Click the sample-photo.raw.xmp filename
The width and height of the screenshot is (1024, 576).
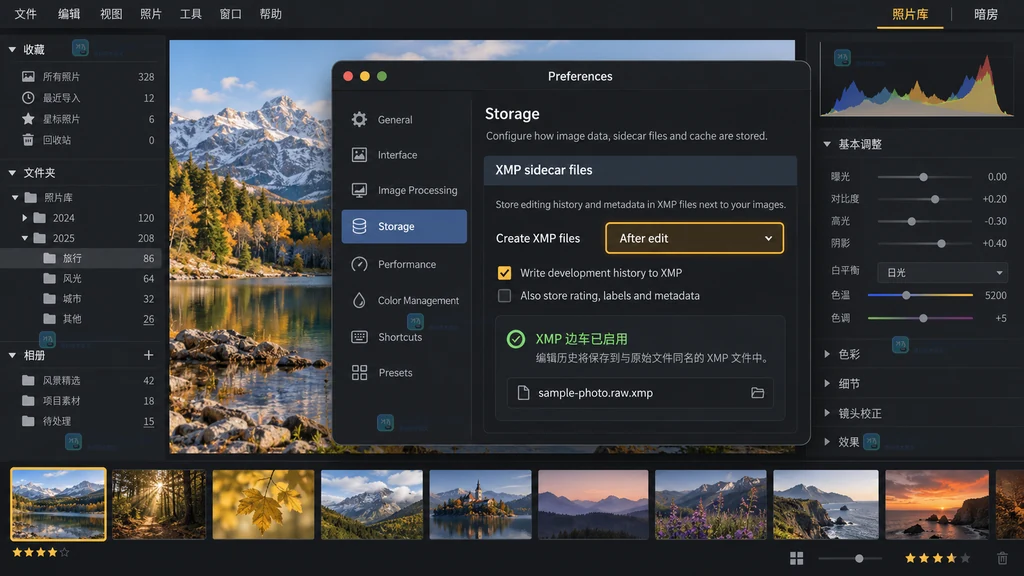[596, 392]
